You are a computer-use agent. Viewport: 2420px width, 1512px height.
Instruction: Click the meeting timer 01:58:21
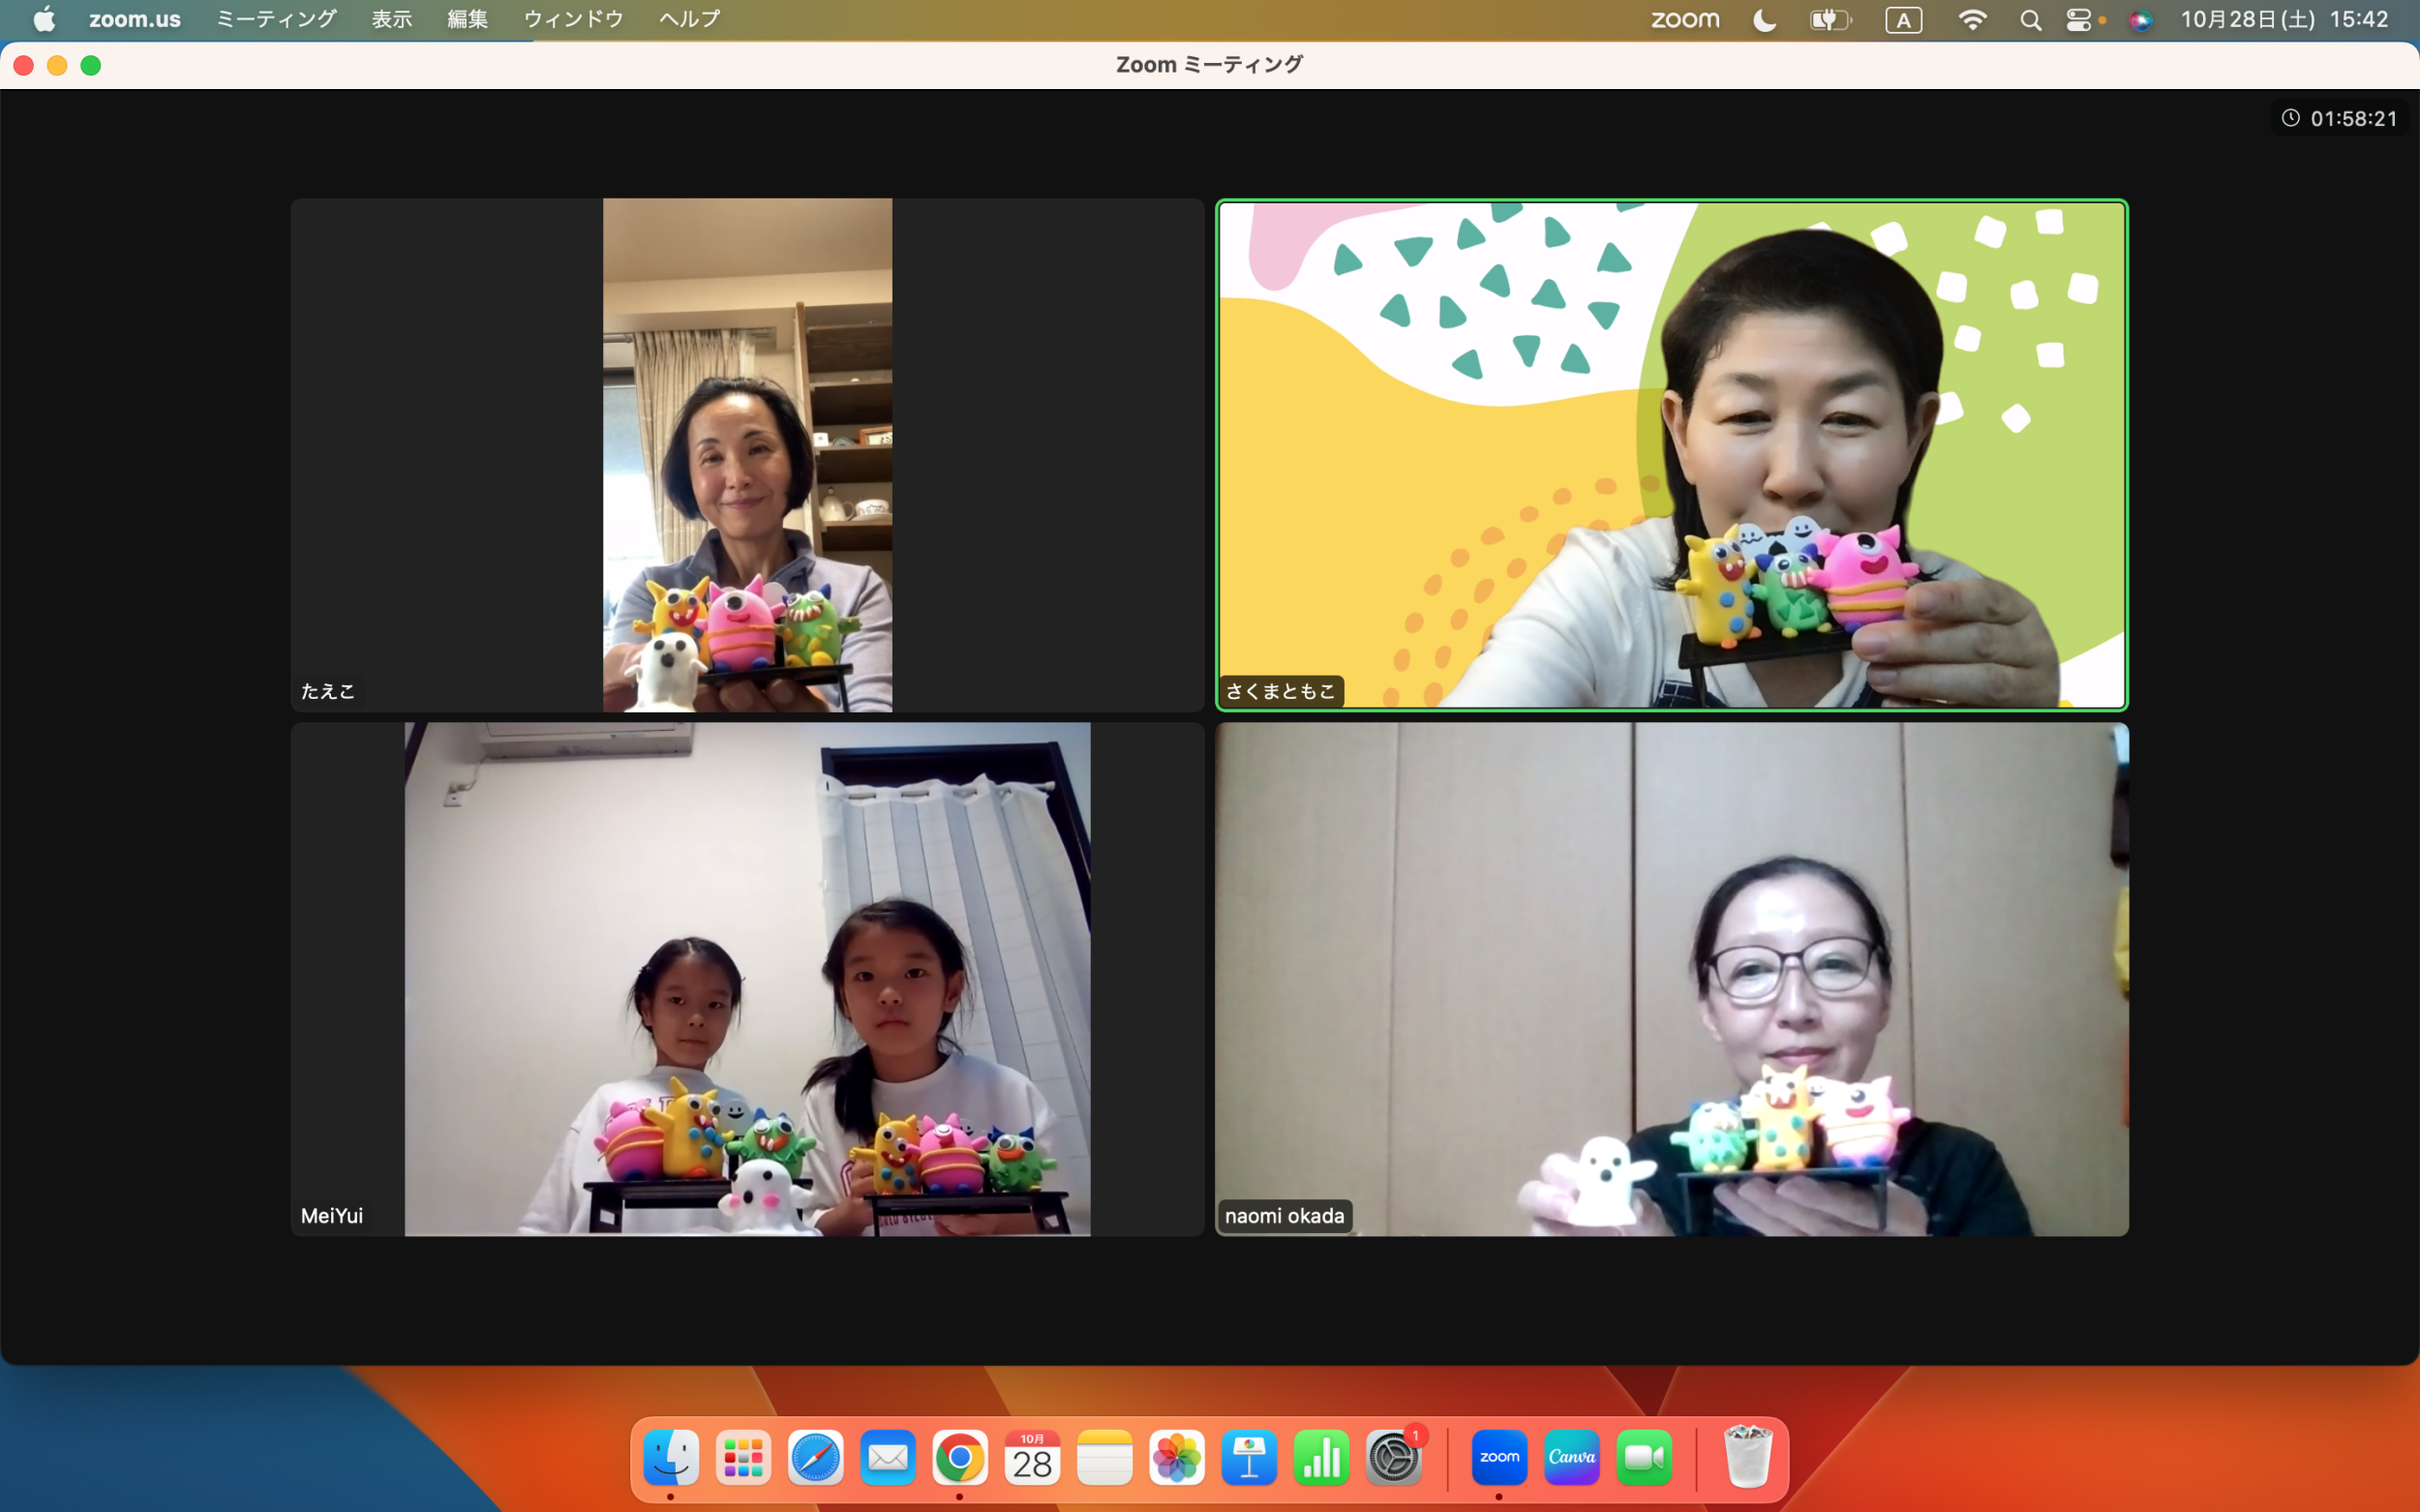[2340, 118]
